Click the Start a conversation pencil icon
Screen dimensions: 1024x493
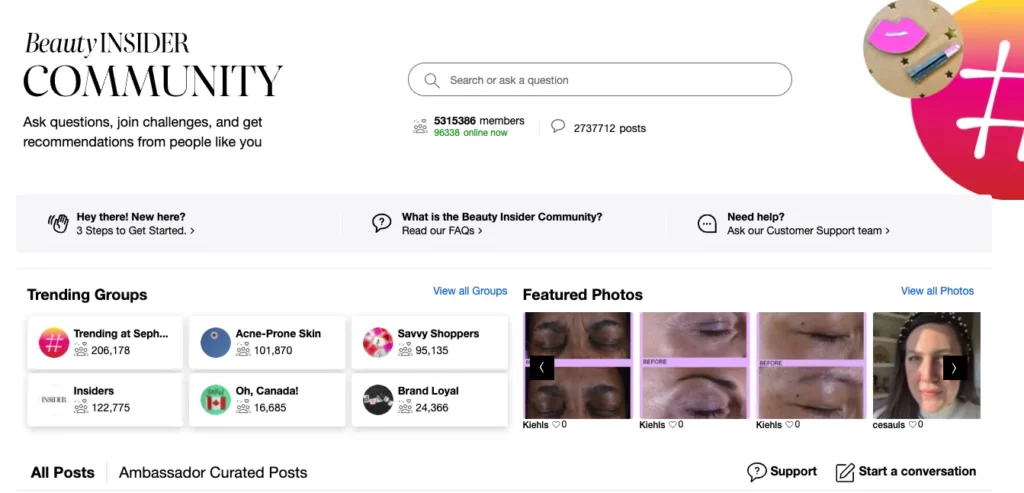click(845, 472)
